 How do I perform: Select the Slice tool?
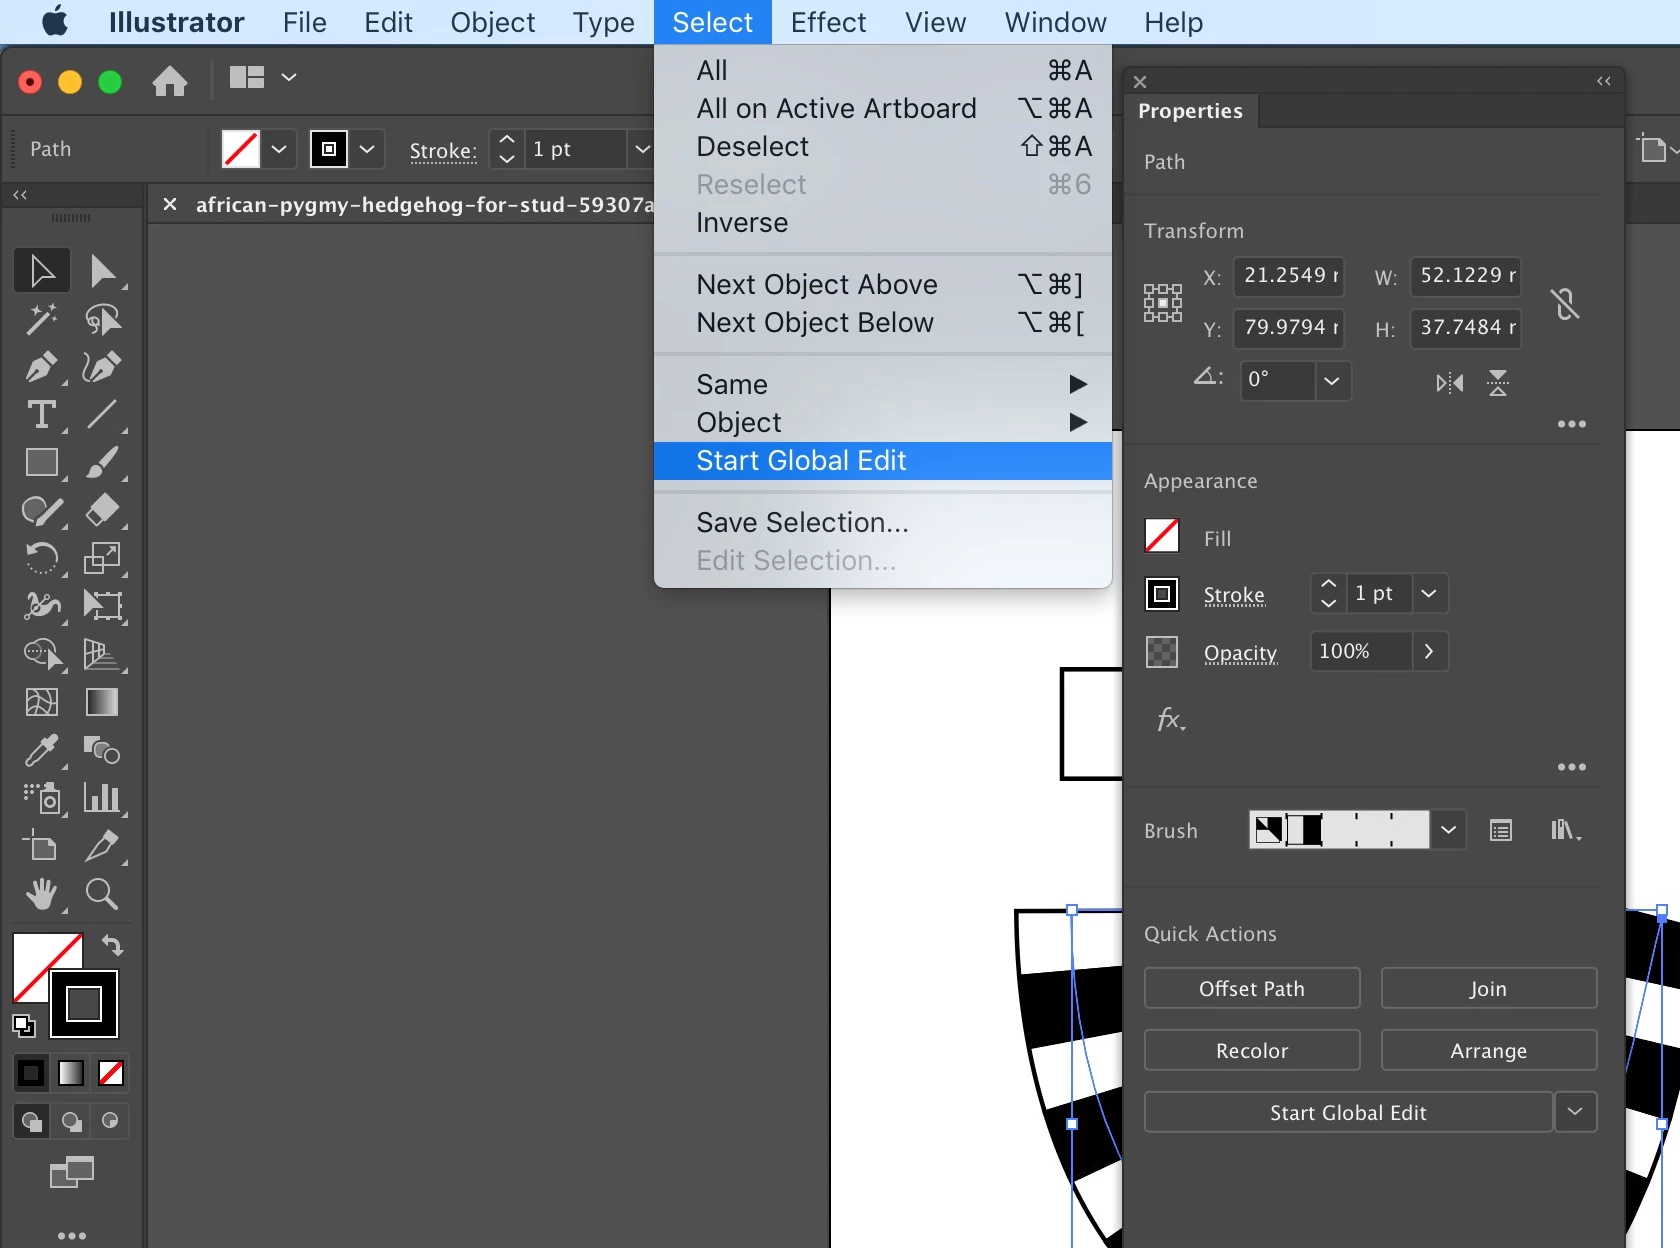coord(102,846)
